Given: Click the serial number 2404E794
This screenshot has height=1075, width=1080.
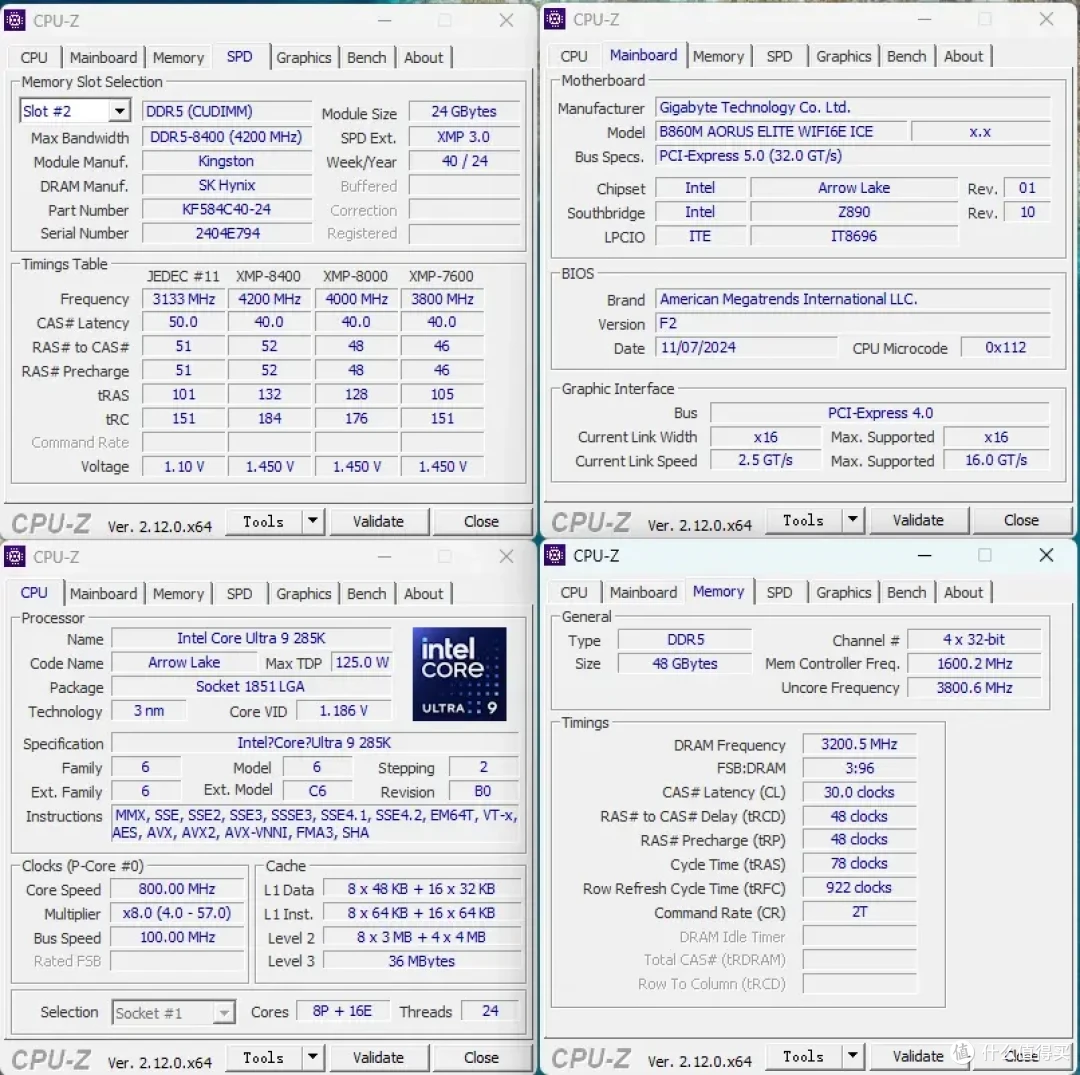Looking at the screenshot, I should pyautogui.click(x=227, y=233).
